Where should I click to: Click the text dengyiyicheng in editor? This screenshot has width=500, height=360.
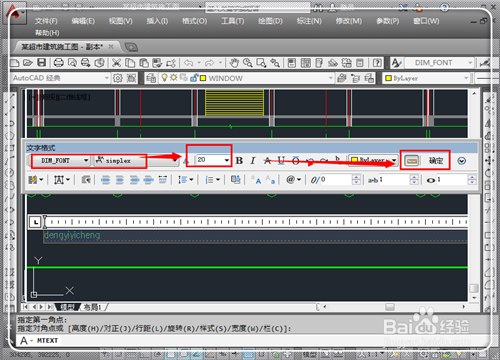pos(72,235)
